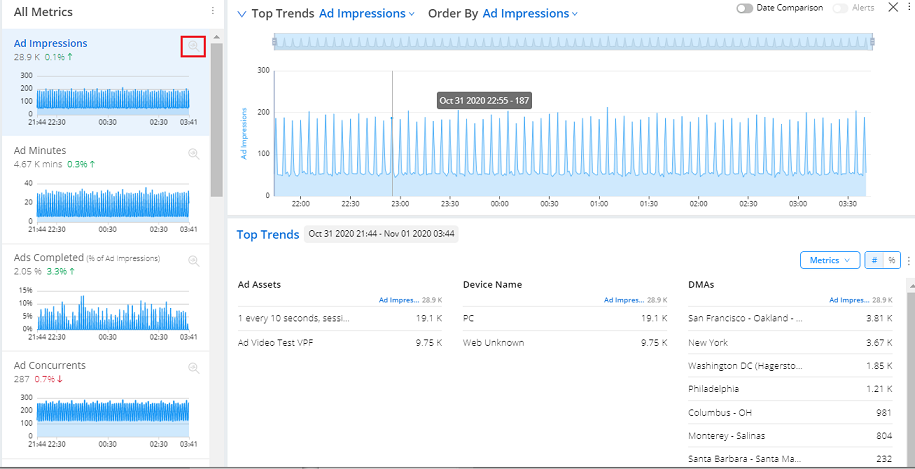Screen dimensions: 915x469
Task: Click the Ad Concurrents metric title
Action: click(49, 366)
